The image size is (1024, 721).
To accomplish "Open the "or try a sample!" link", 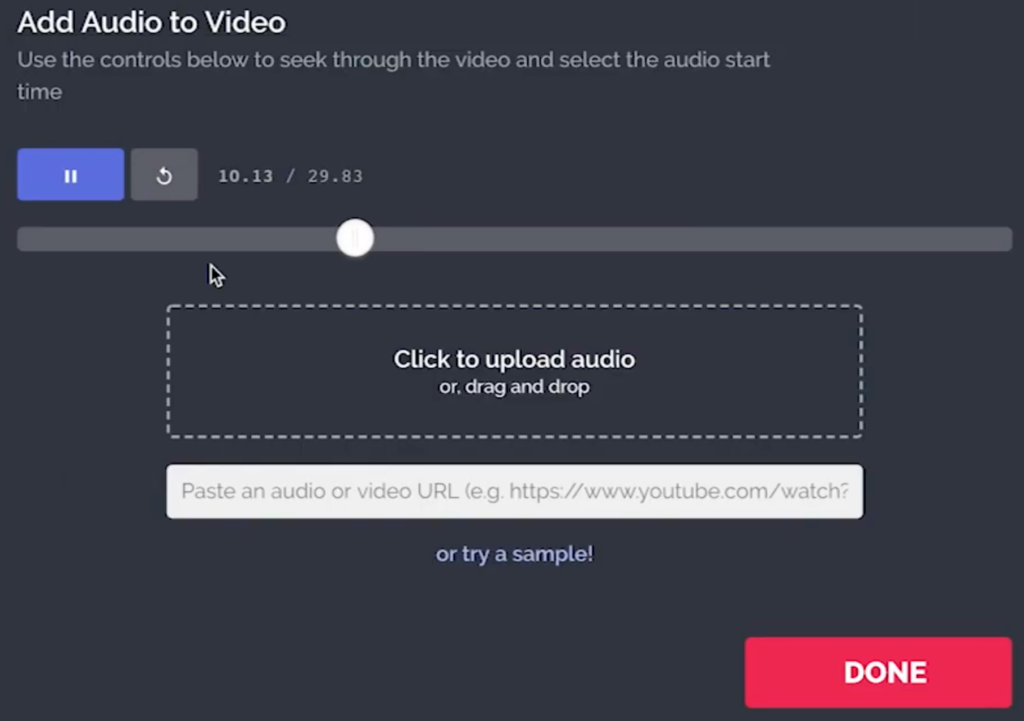I will click(515, 554).
